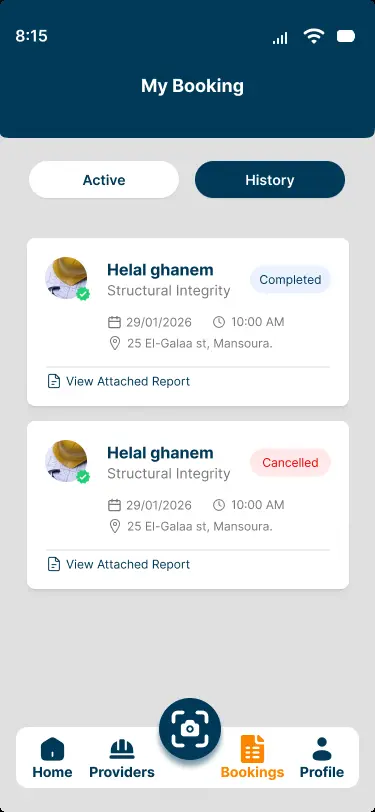The width and height of the screenshot is (375, 812).
Task: Click report document icon in Cancelled card
Action: tap(54, 564)
